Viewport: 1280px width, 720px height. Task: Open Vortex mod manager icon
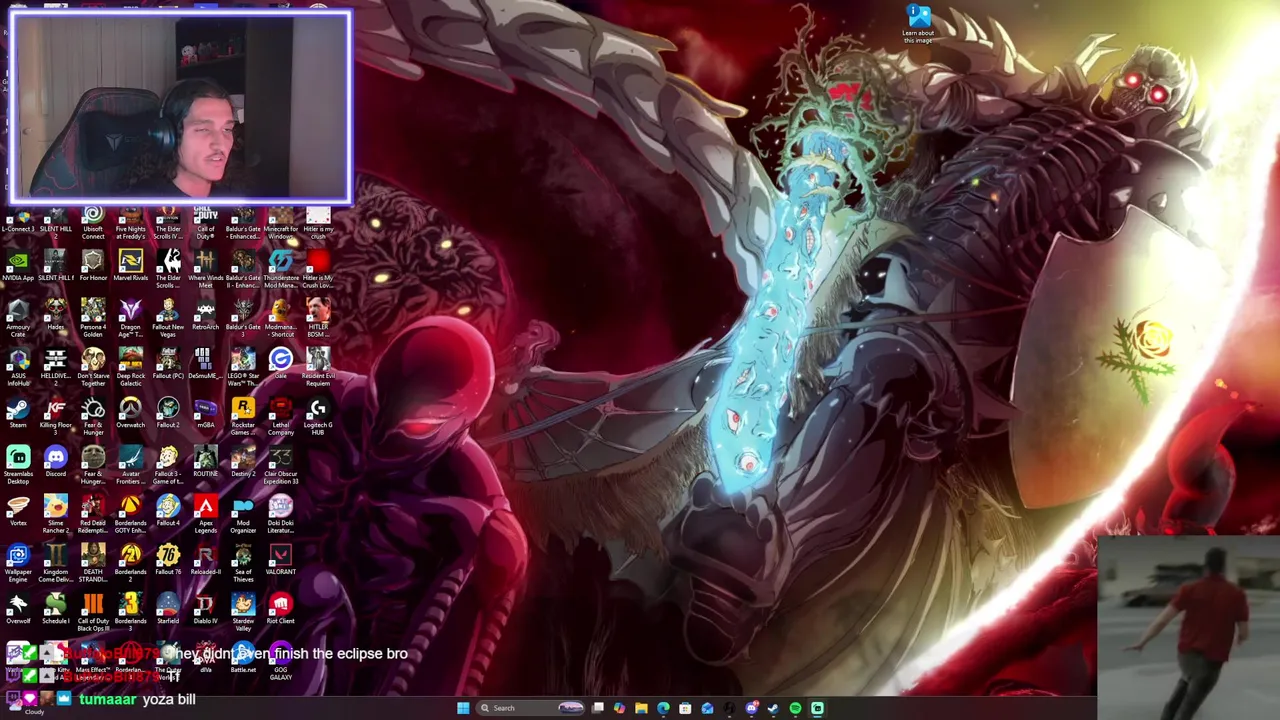click(x=18, y=511)
